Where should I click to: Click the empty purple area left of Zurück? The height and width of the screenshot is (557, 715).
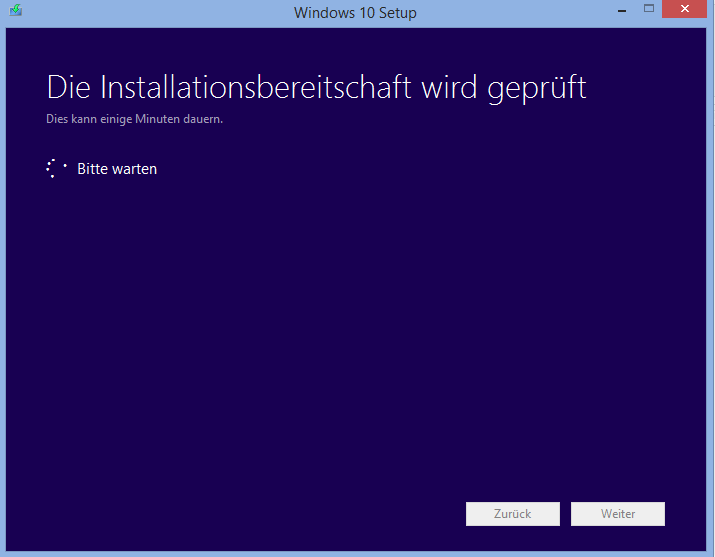[x=250, y=514]
